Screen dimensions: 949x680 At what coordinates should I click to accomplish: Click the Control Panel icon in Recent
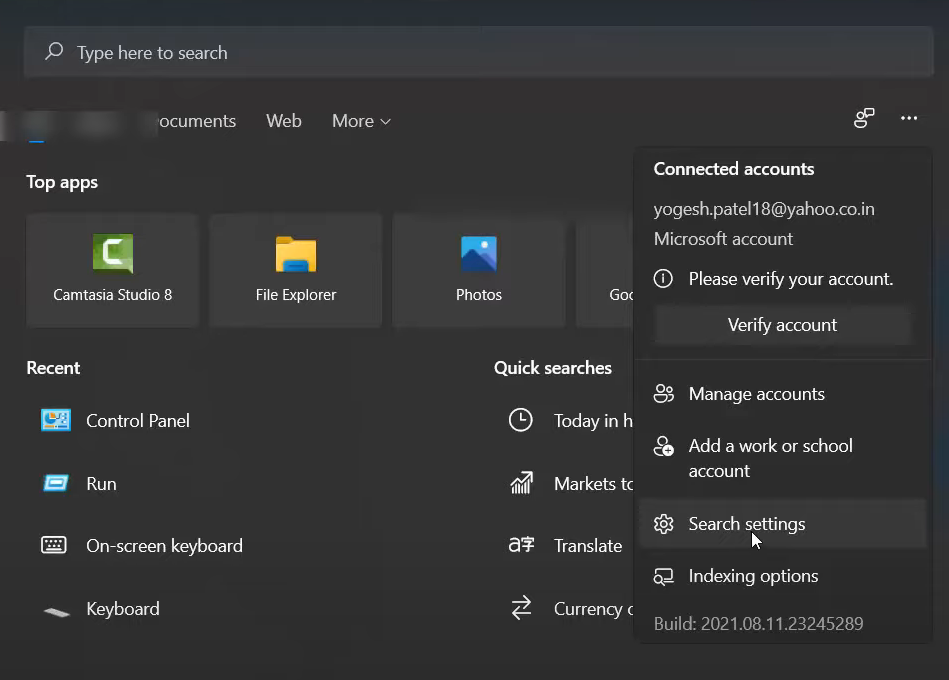pyautogui.click(x=56, y=421)
